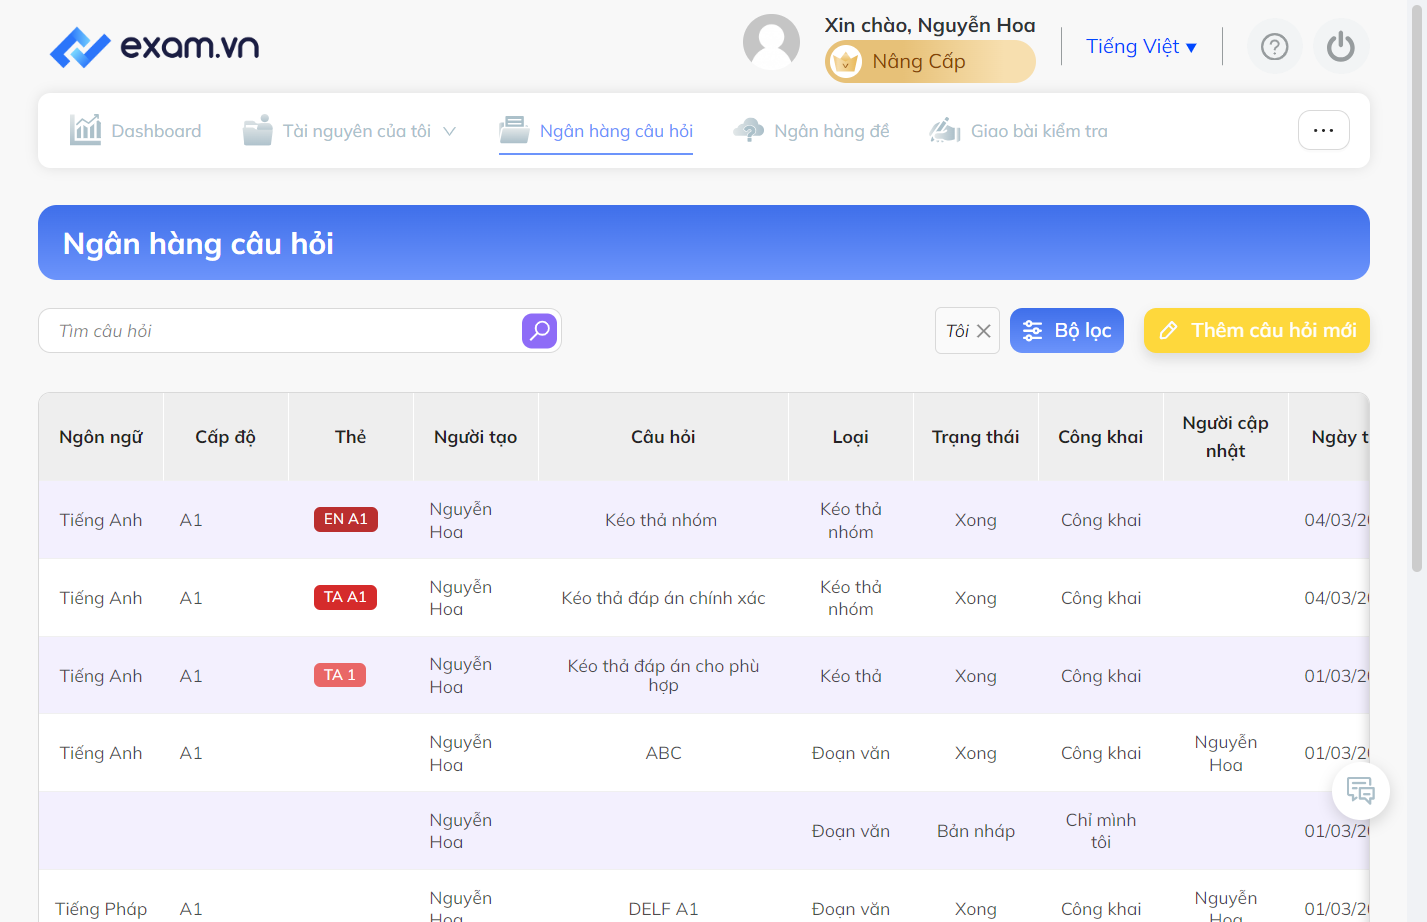Open the Ngân hàng đề tab
1427x922 pixels.
pos(811,131)
